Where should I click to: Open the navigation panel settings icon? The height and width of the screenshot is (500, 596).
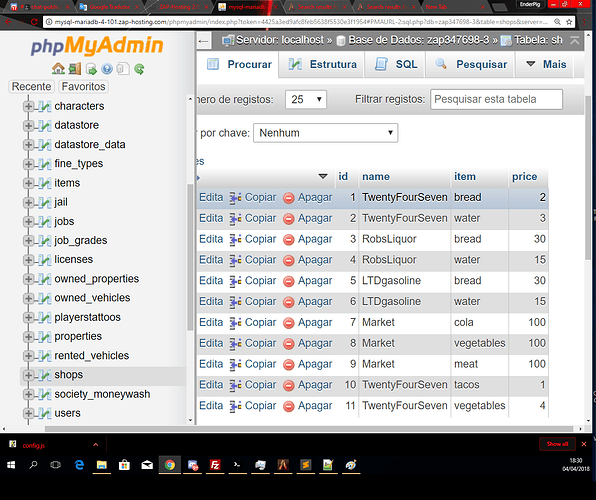(123, 69)
